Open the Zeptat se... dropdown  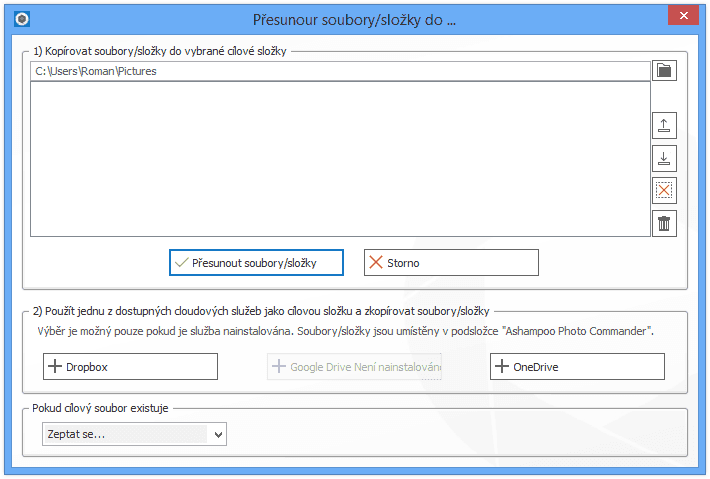134,434
